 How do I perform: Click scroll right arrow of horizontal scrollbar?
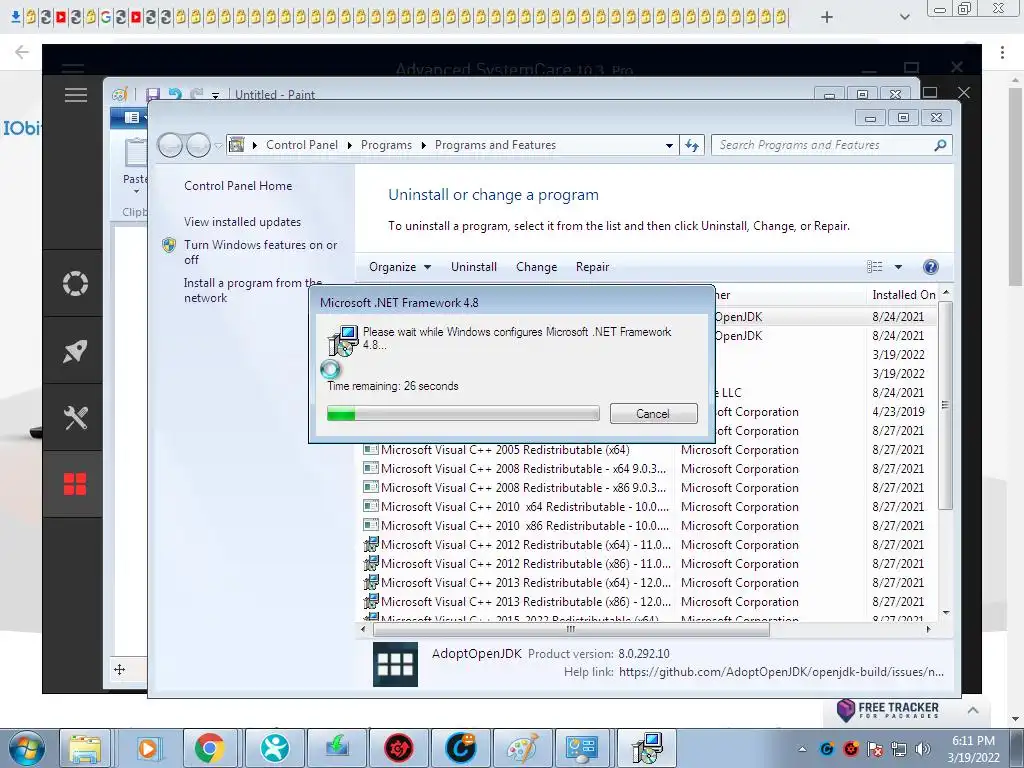coord(928,630)
